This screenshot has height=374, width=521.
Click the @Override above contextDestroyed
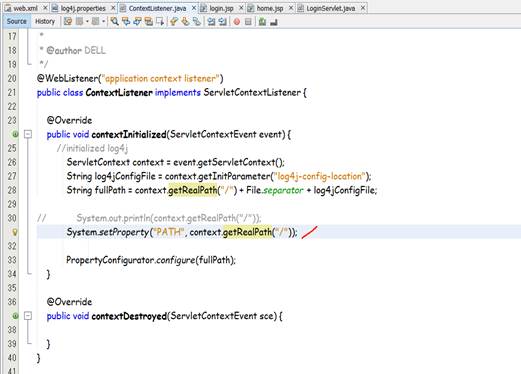pyautogui.click(x=69, y=302)
